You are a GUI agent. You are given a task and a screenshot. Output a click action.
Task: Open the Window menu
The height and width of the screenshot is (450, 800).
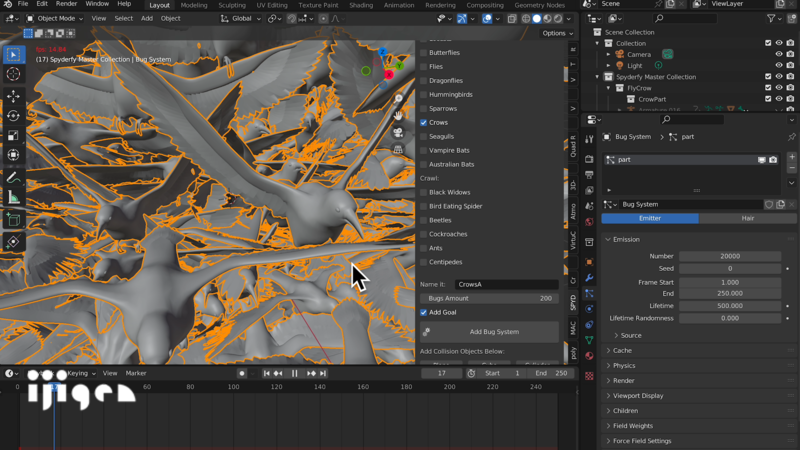(x=97, y=4)
